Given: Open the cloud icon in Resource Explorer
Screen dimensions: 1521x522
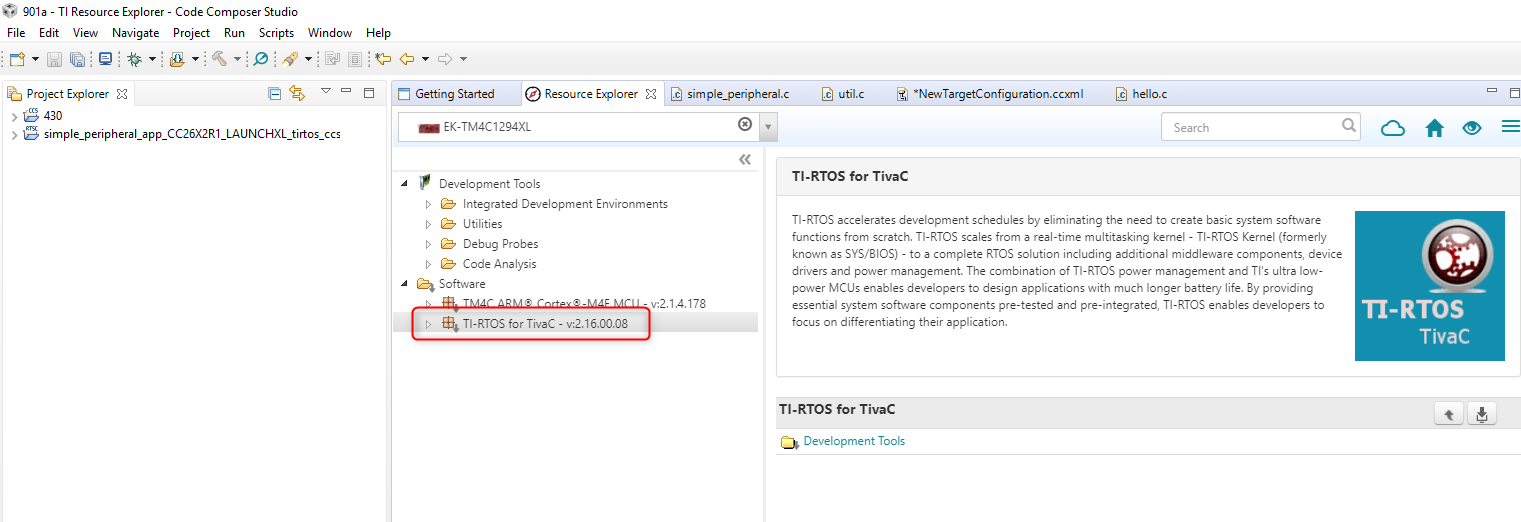Looking at the screenshot, I should pos(1392,128).
